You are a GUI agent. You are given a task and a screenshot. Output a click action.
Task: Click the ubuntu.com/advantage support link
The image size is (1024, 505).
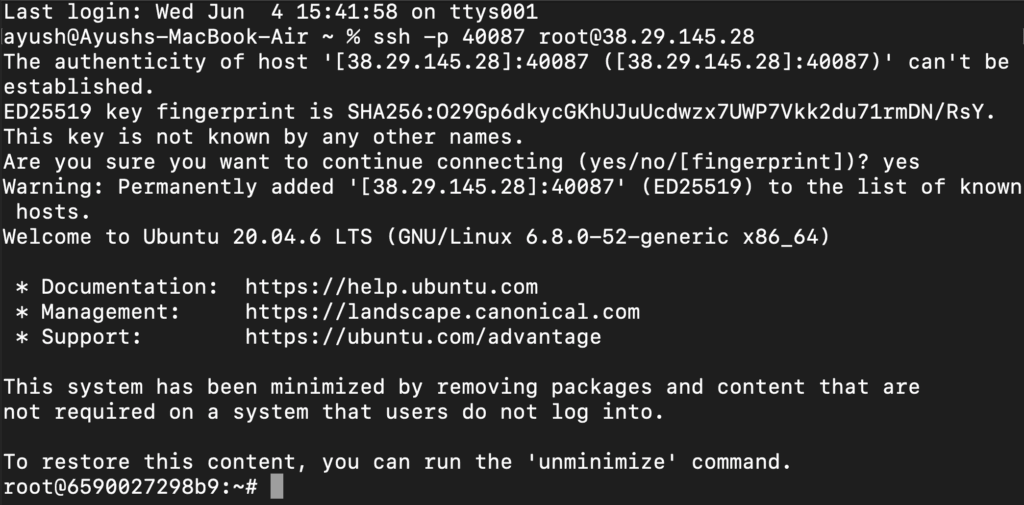coord(423,337)
